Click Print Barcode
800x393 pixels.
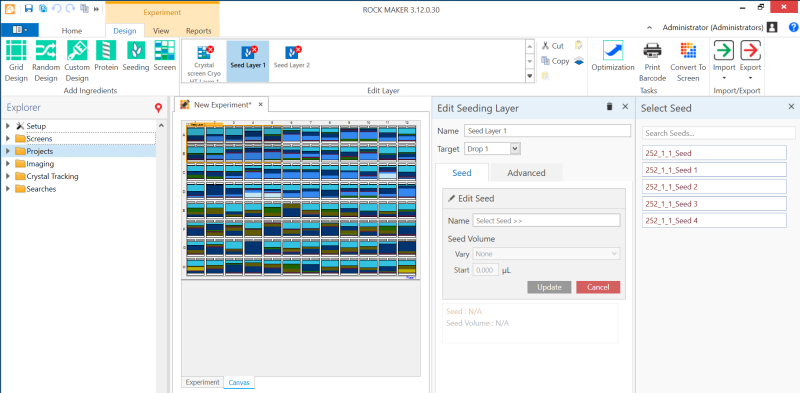click(x=653, y=61)
